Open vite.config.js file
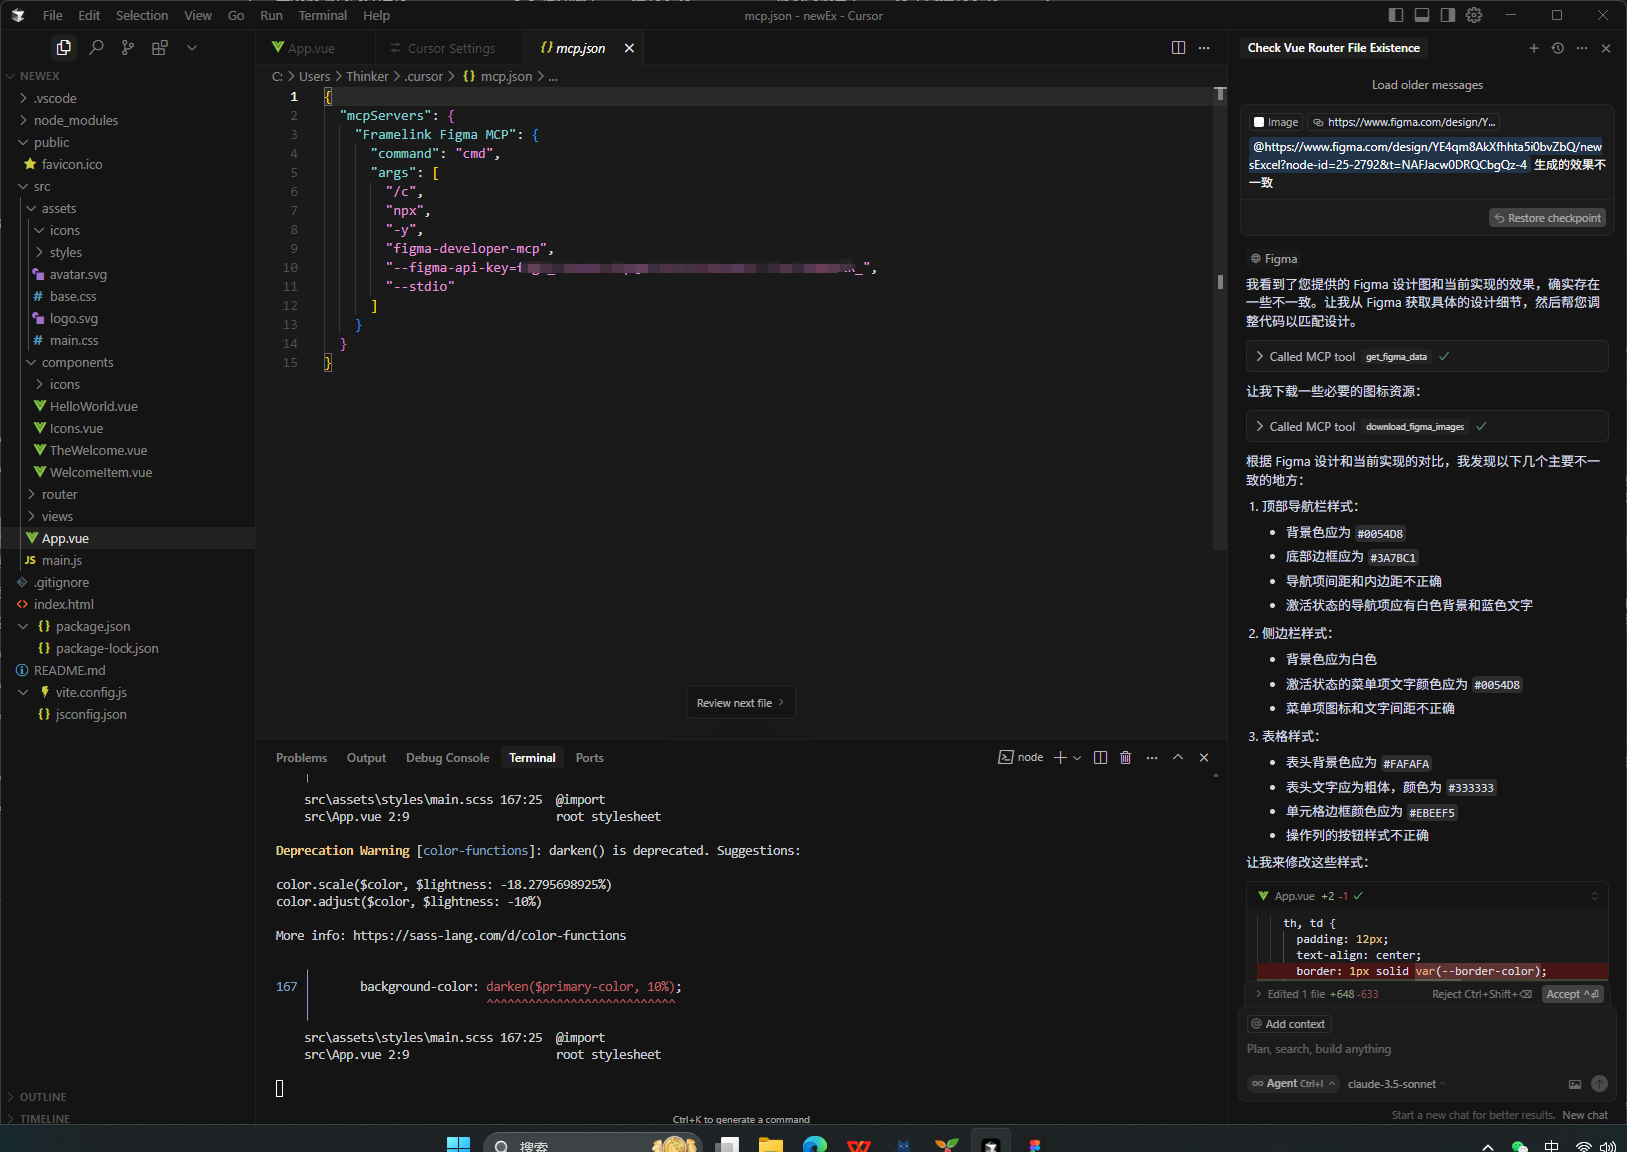 coord(91,692)
